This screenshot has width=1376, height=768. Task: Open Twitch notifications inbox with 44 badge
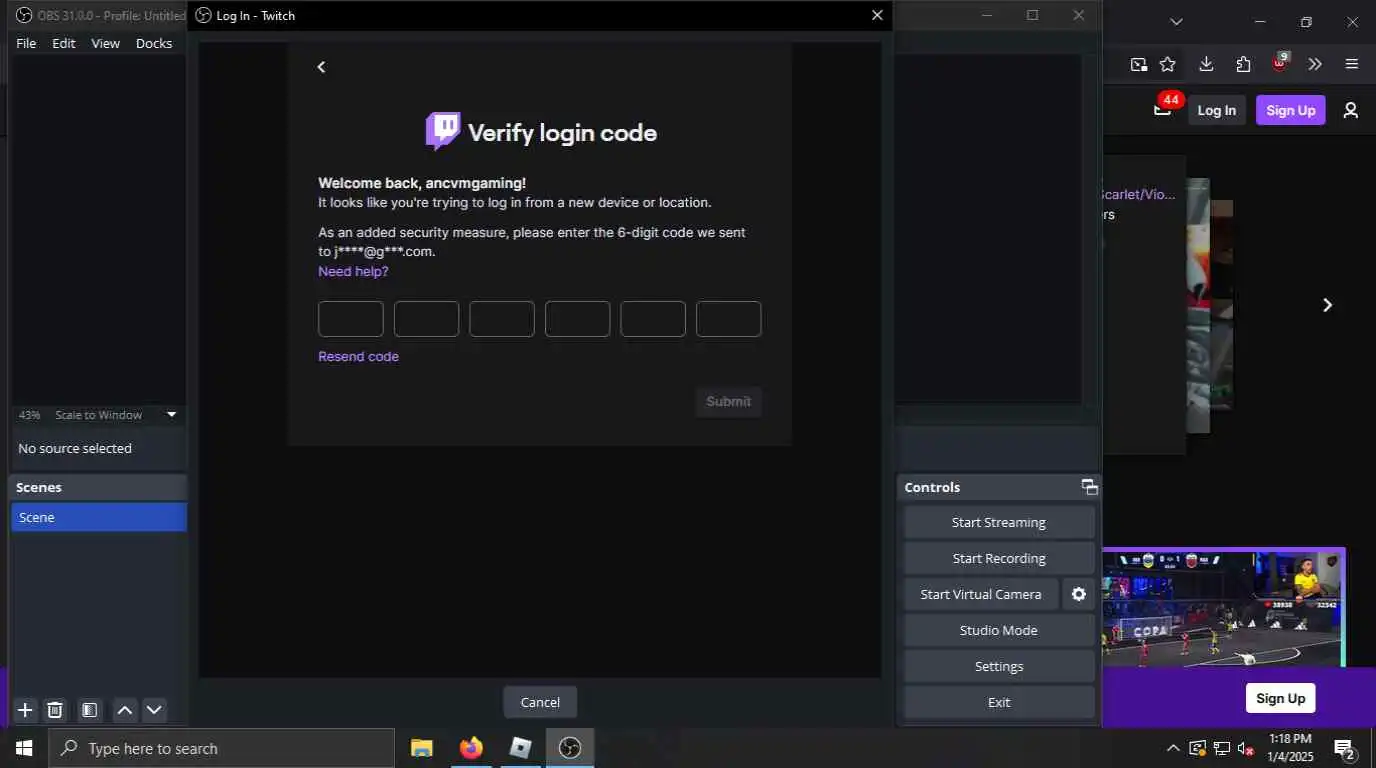(x=1163, y=108)
